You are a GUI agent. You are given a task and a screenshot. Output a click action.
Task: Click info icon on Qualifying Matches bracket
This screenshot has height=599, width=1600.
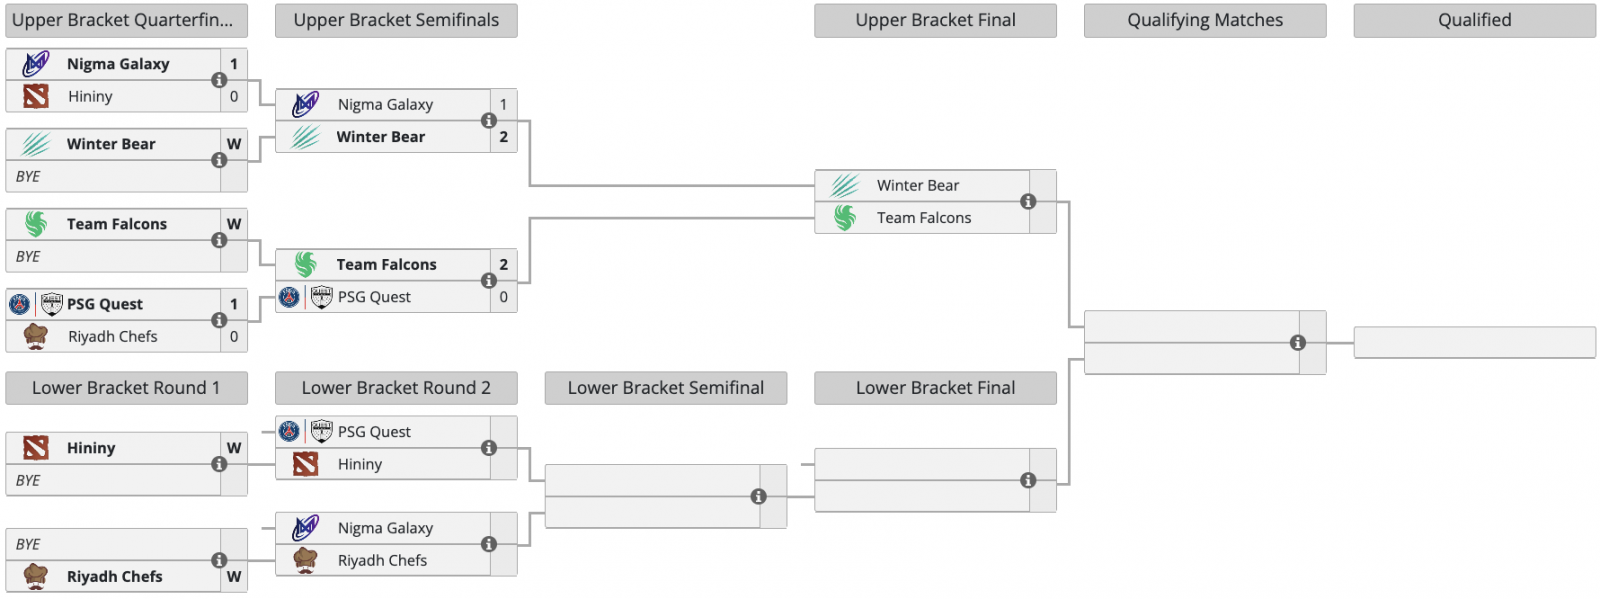pyautogui.click(x=1298, y=343)
